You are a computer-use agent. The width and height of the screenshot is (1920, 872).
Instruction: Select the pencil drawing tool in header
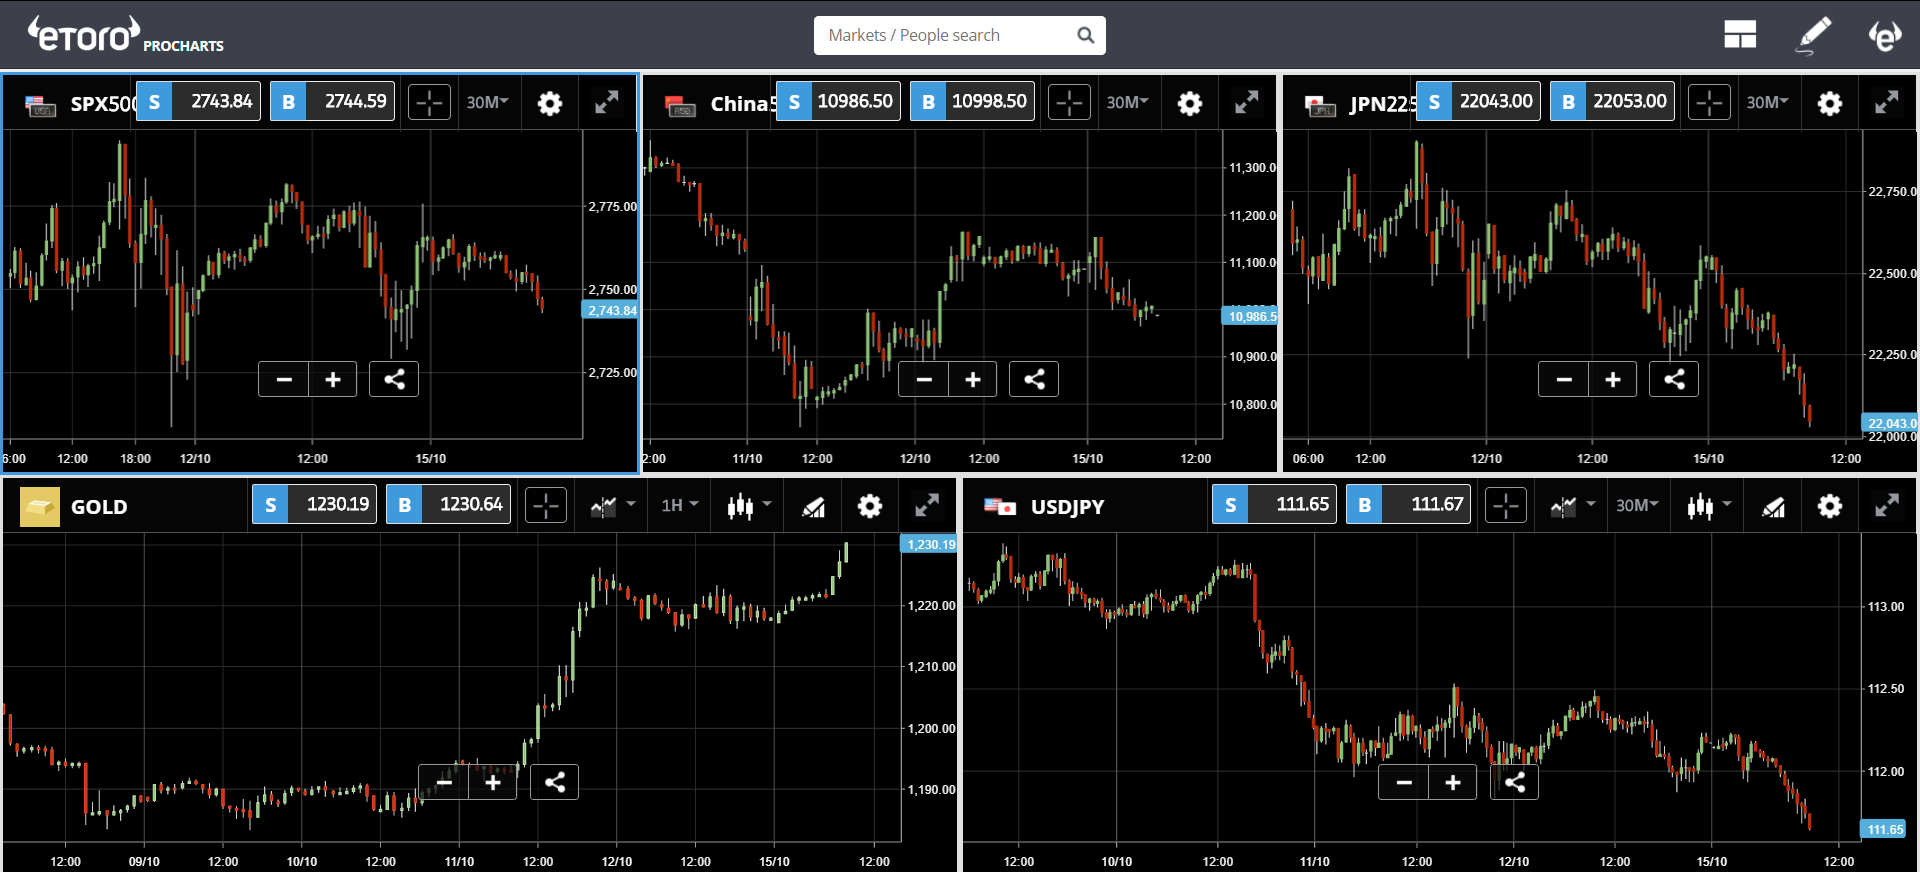tap(1814, 35)
